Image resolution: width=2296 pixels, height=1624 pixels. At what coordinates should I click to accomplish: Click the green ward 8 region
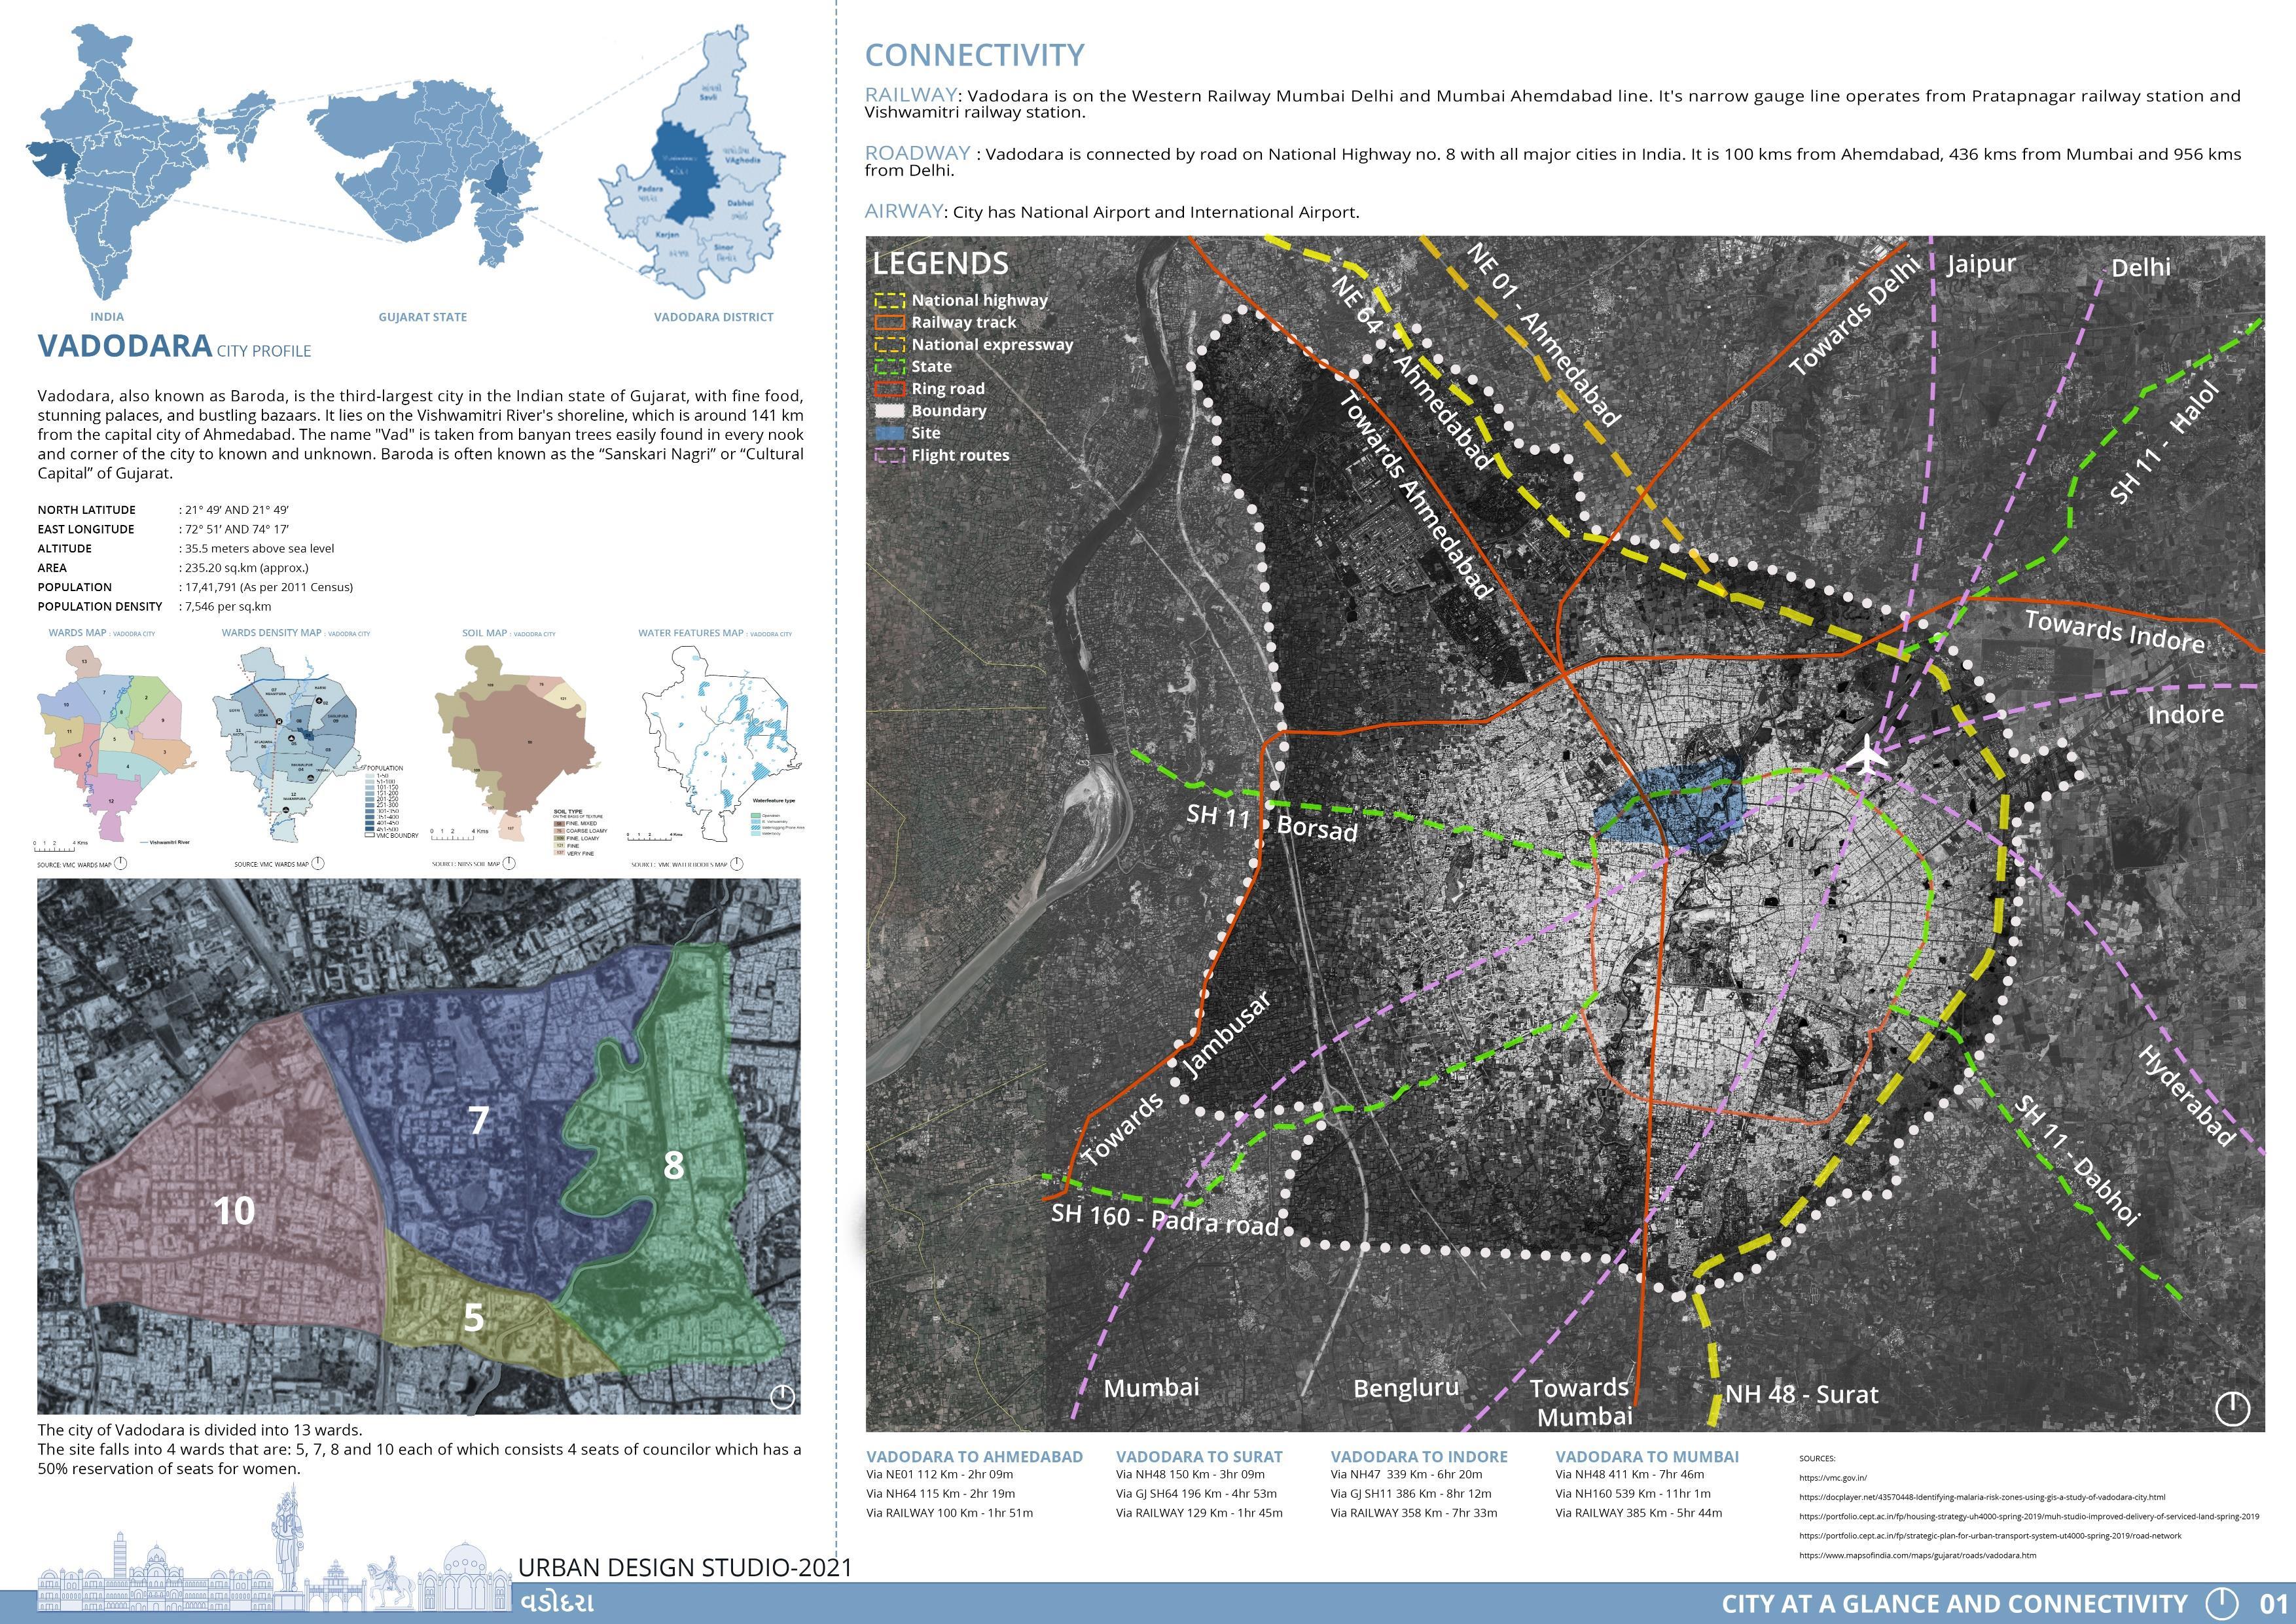coord(674,1165)
